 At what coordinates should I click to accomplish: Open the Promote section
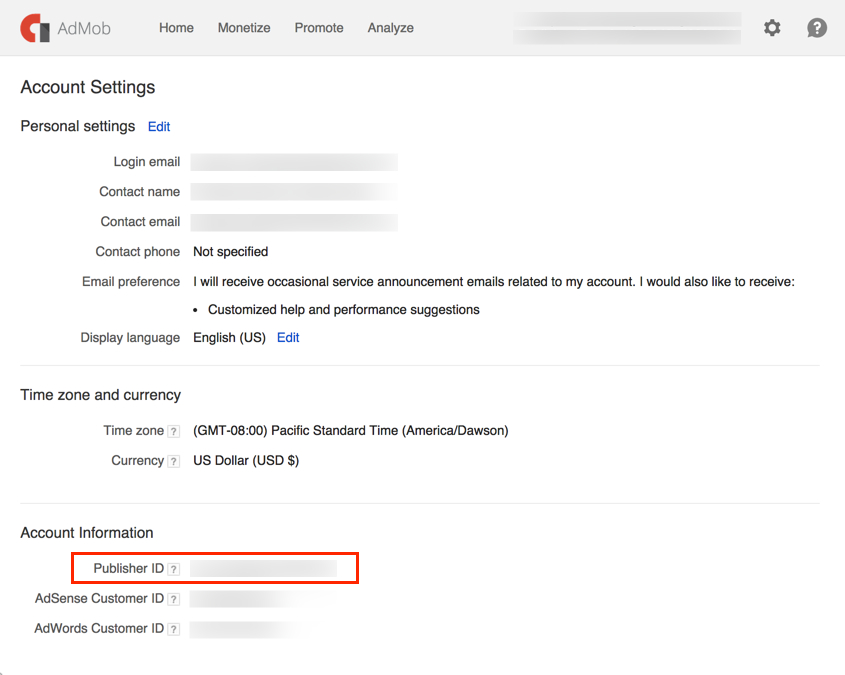pos(319,28)
